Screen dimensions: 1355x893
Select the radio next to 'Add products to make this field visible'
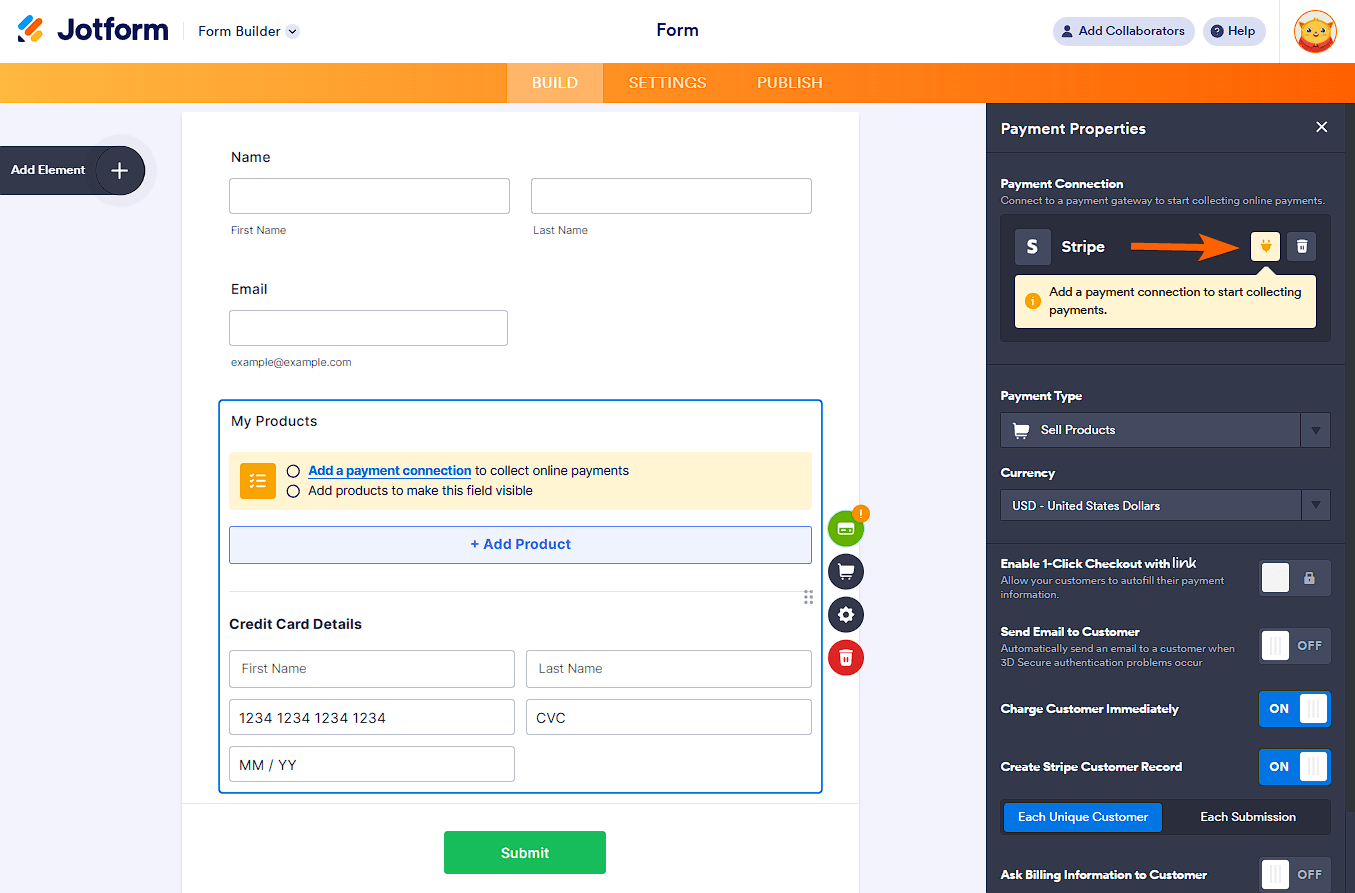[x=293, y=491]
